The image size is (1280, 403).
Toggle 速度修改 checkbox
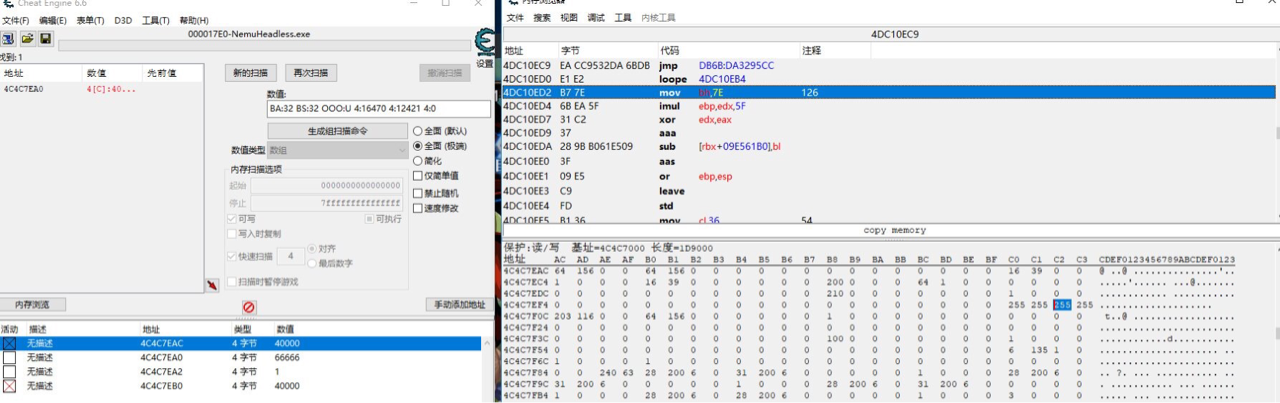(418, 208)
